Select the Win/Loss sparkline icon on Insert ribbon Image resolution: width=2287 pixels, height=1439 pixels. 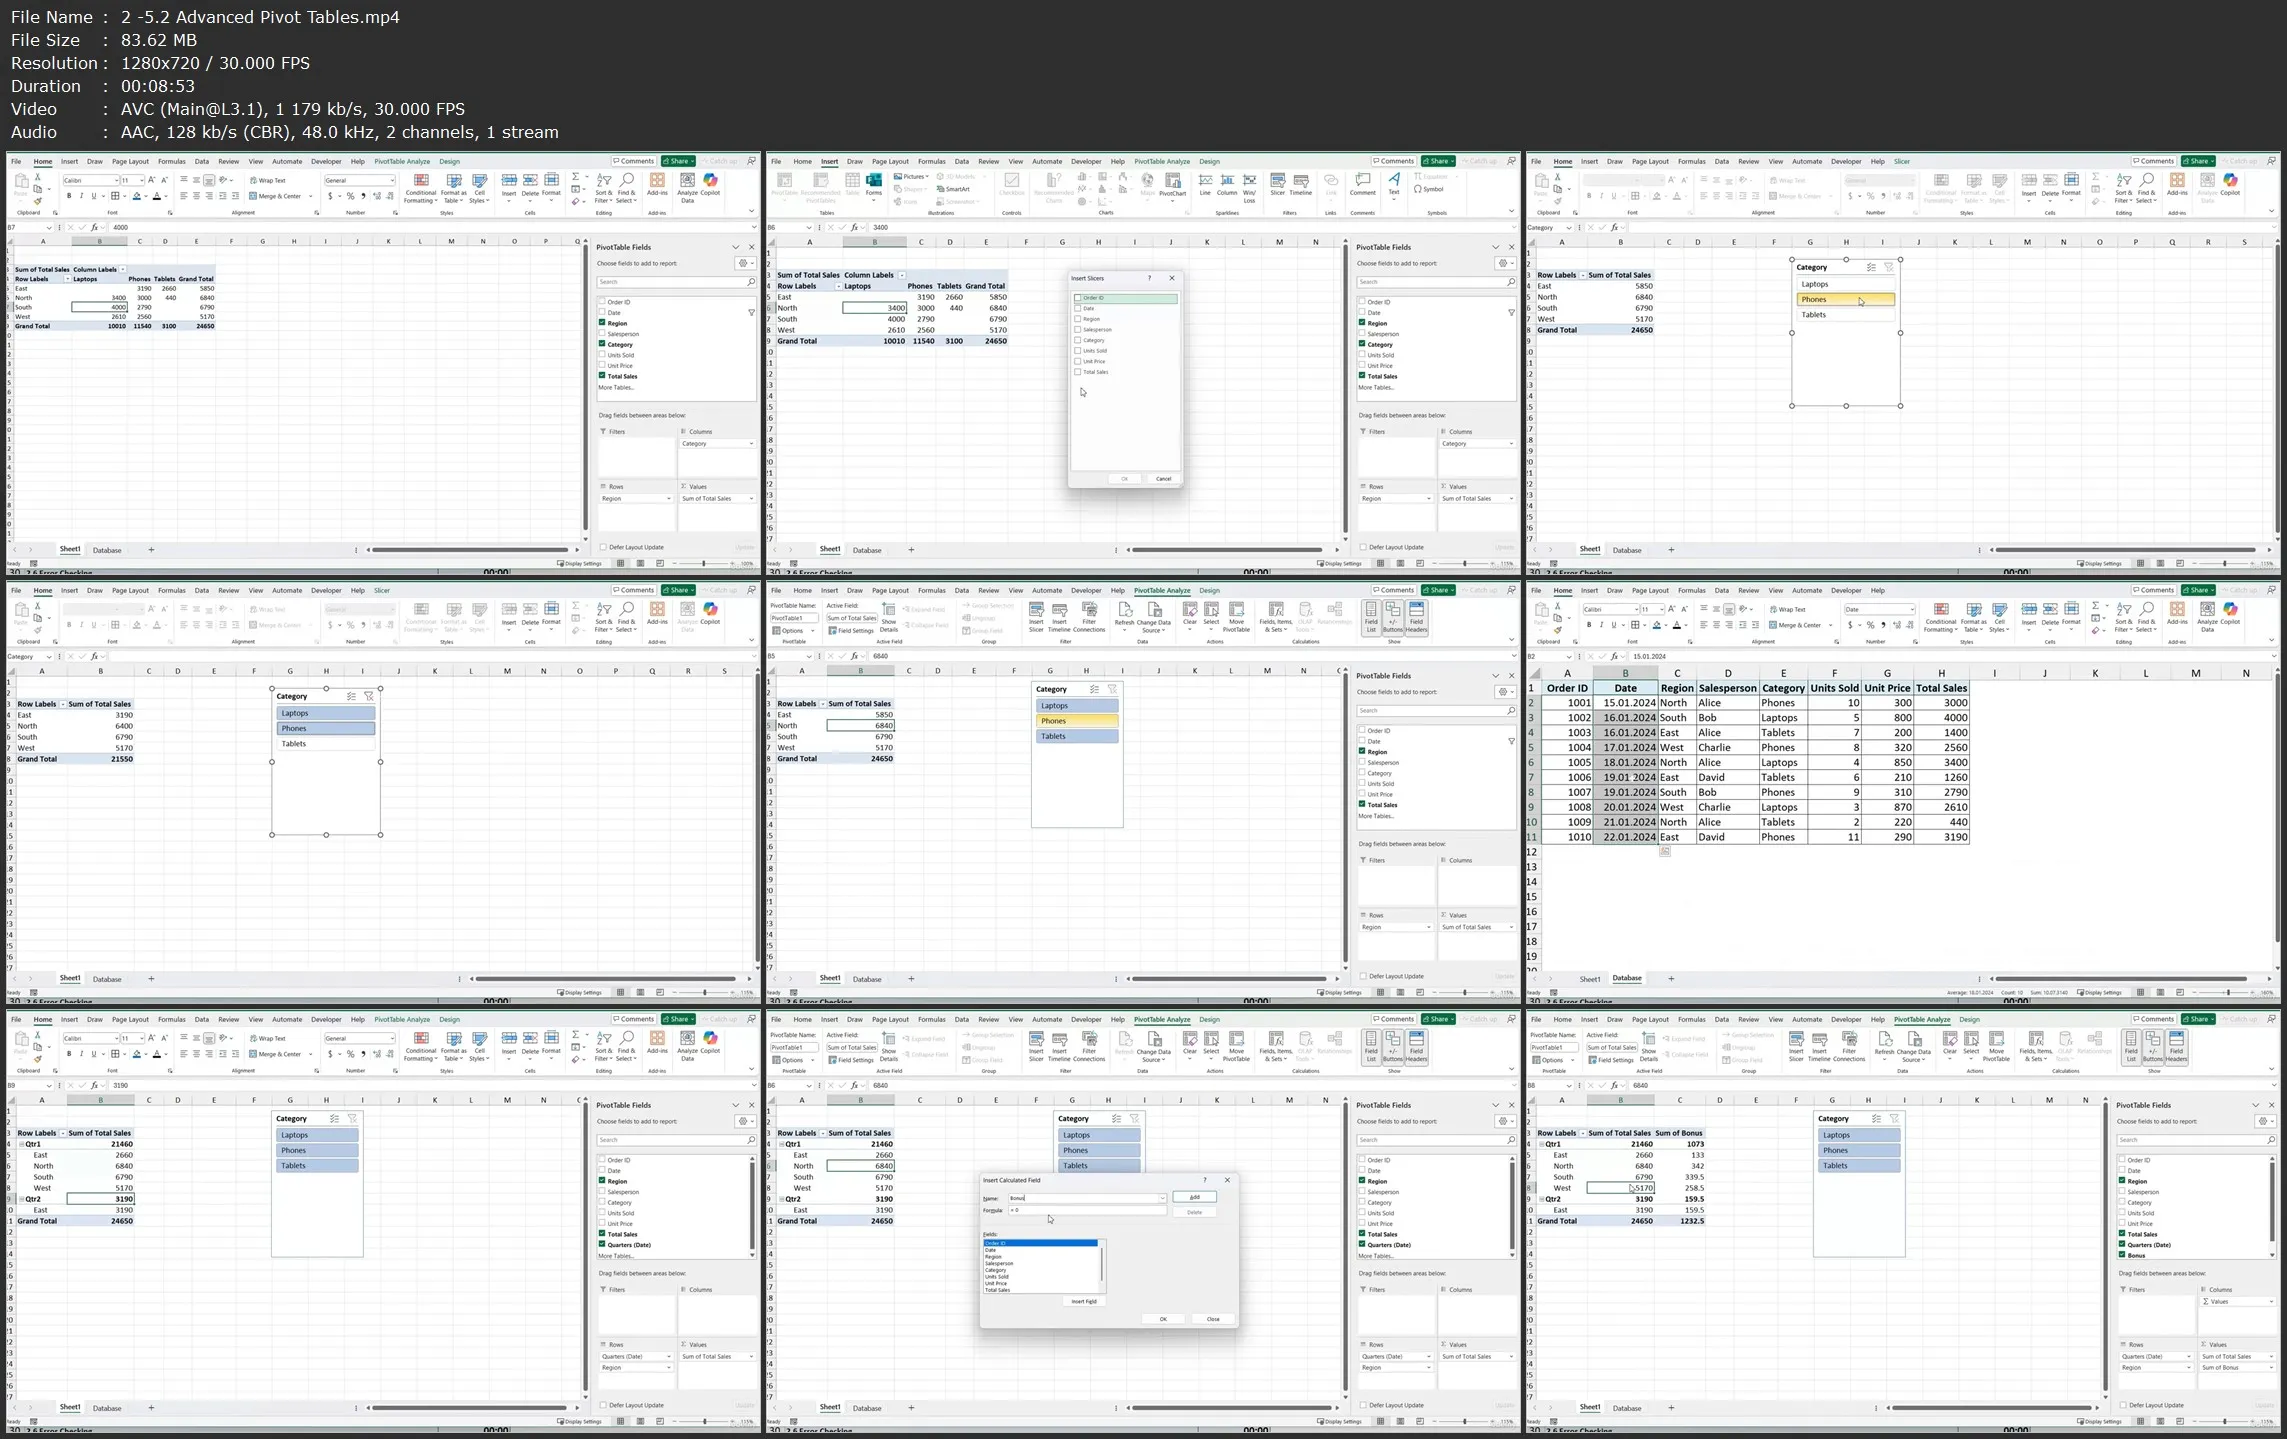click(x=1249, y=188)
